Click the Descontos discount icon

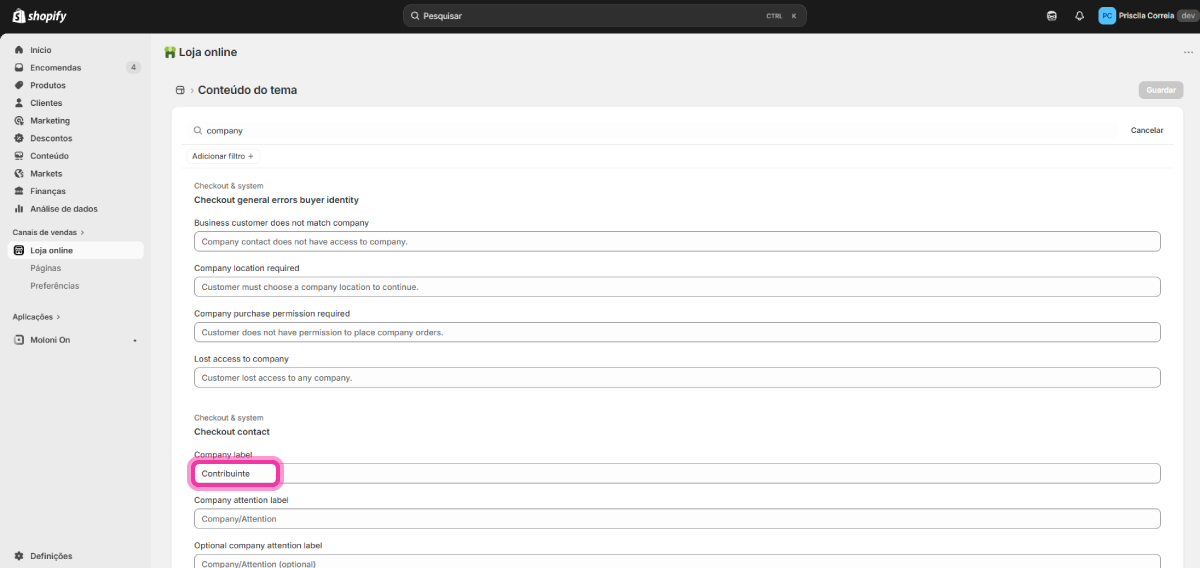19,138
